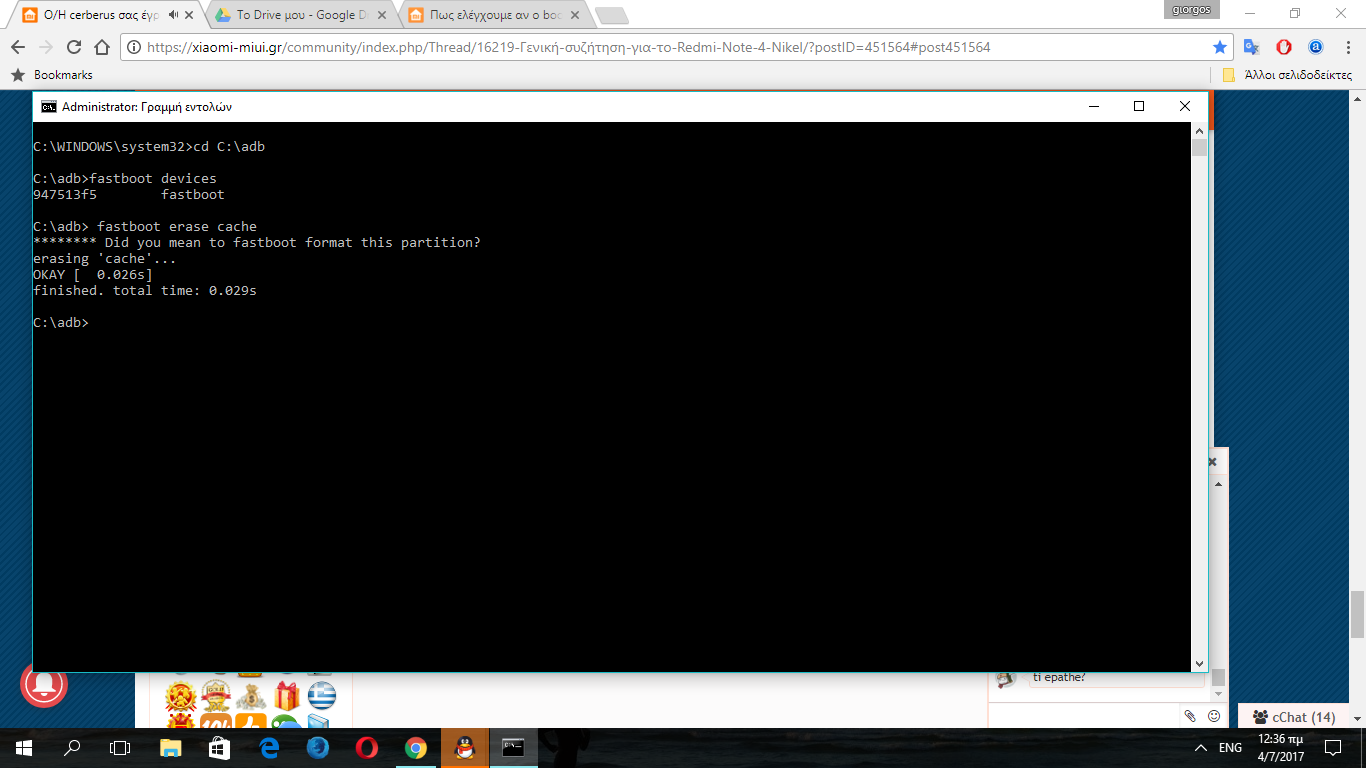Click the red notification bell on the page
This screenshot has width=1366, height=768.
click(x=43, y=685)
